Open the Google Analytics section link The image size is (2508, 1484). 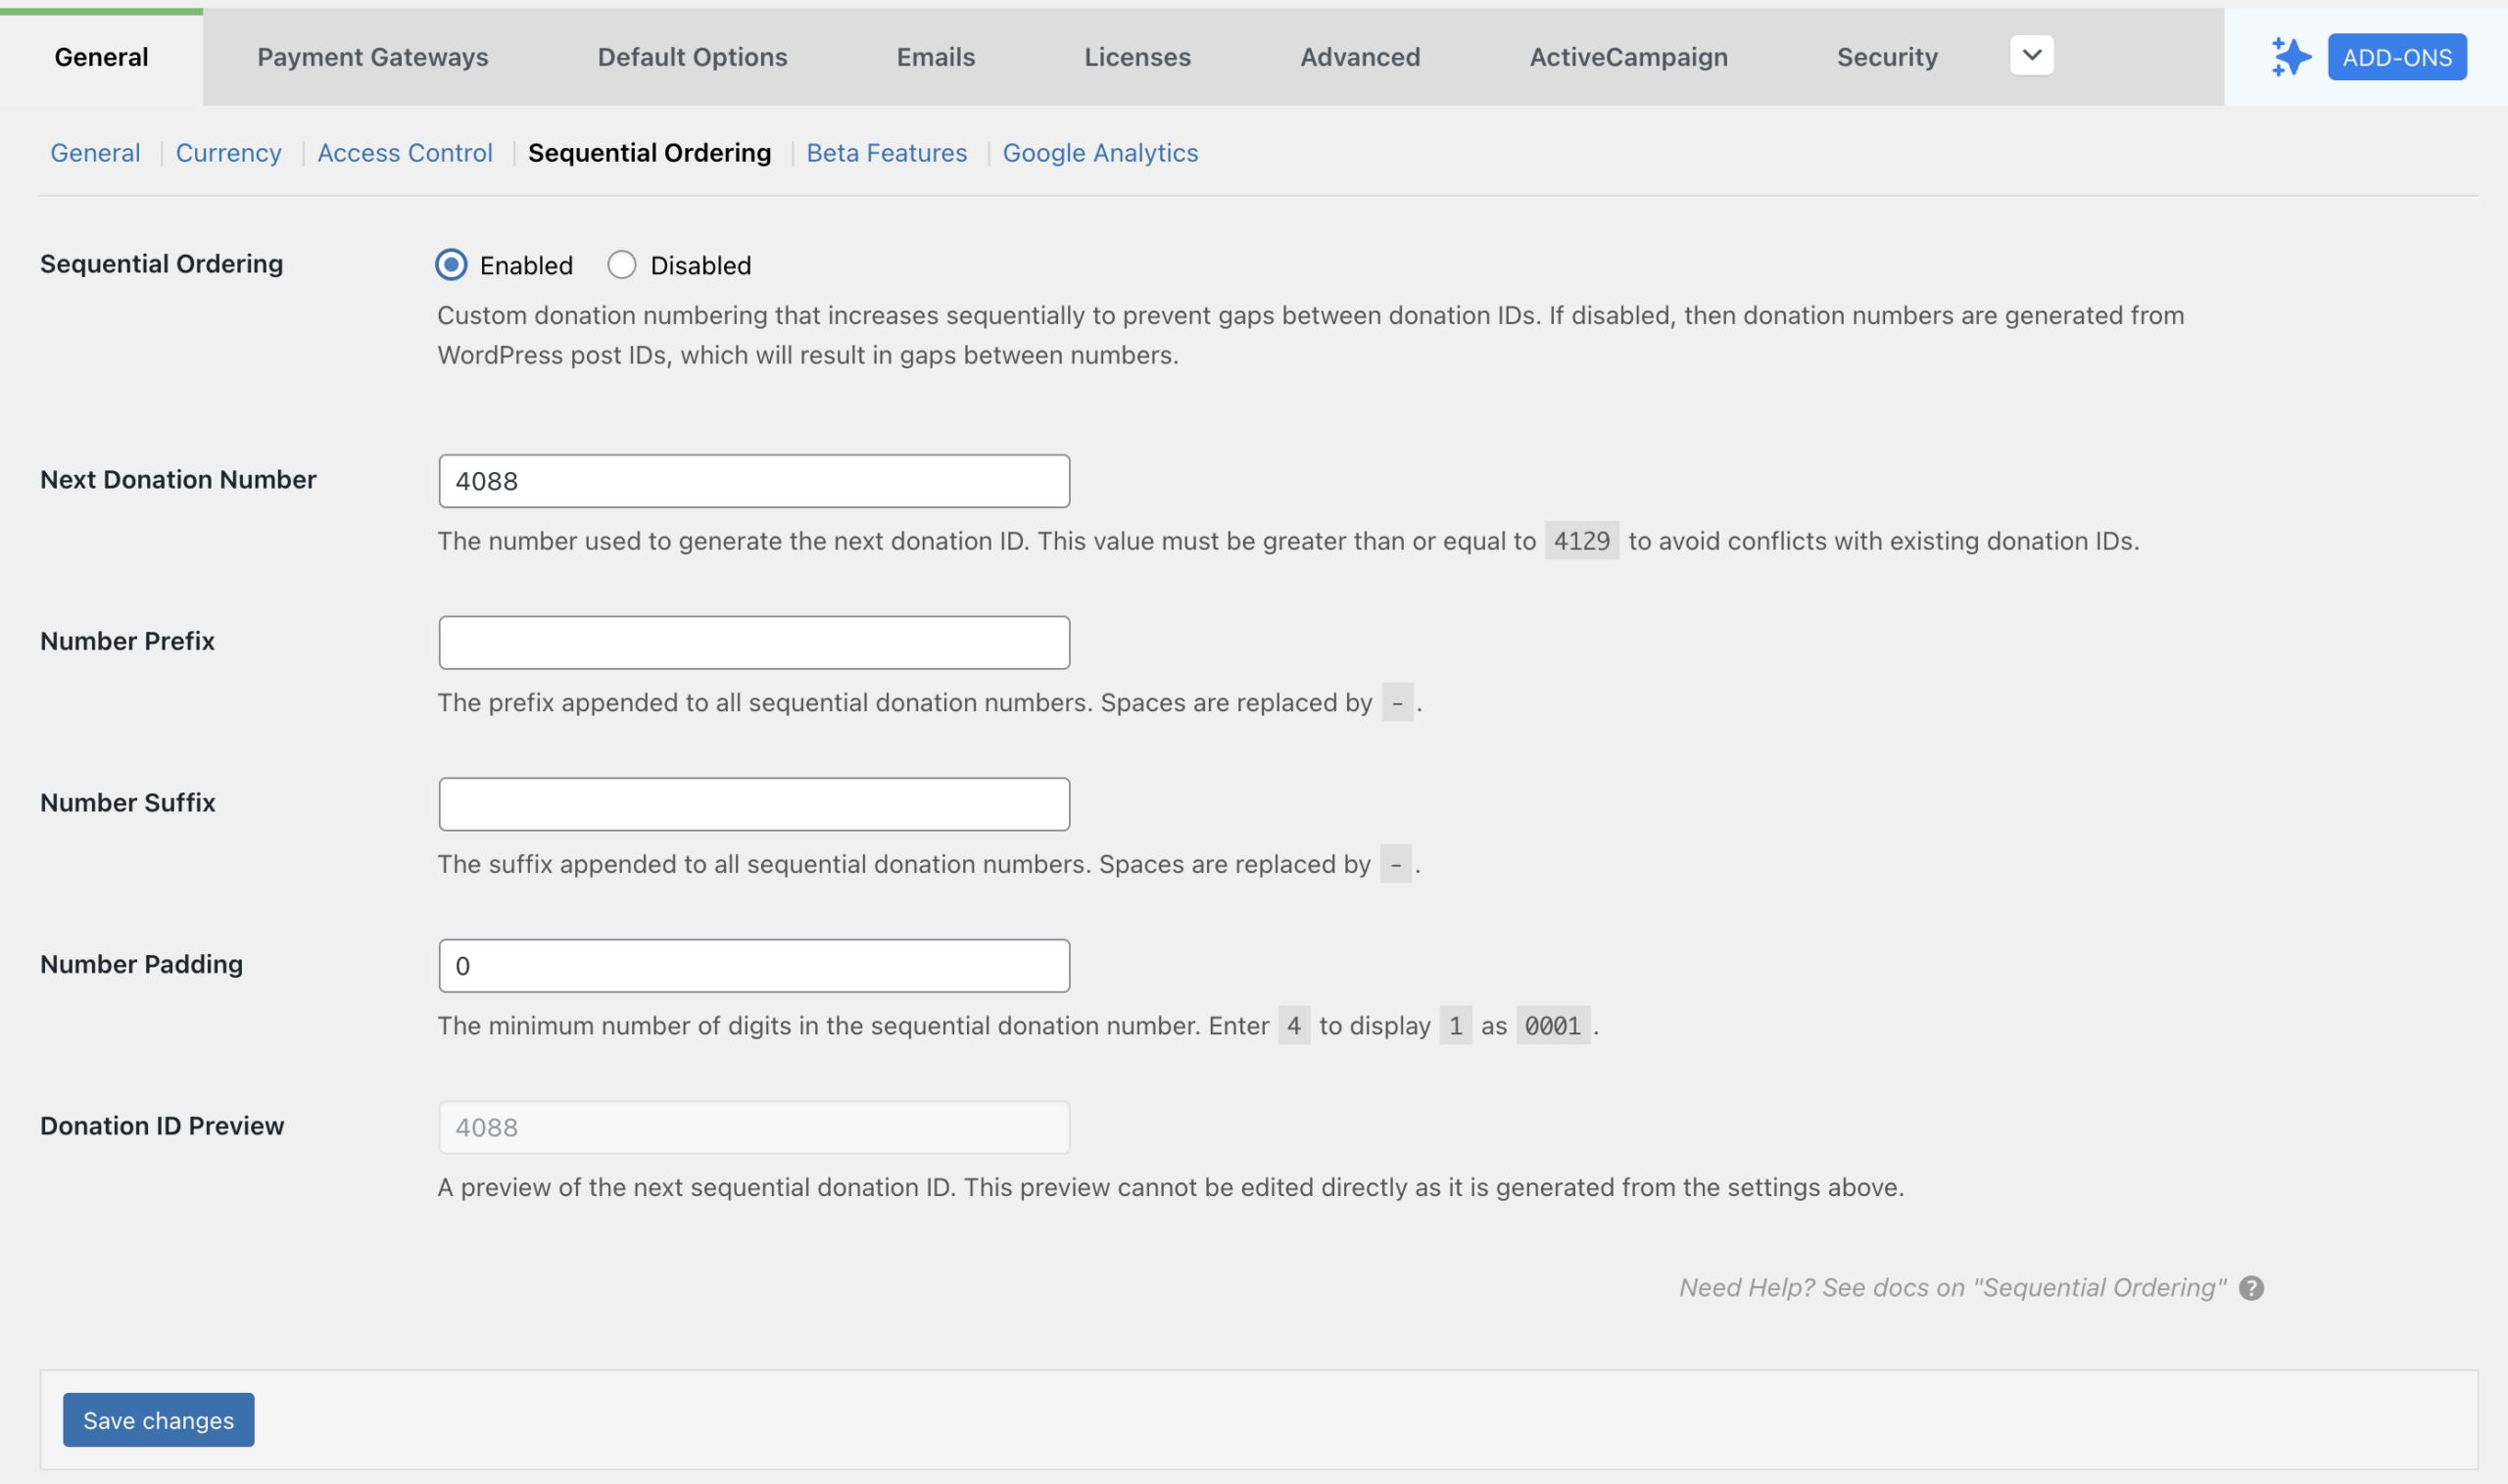coord(1099,153)
